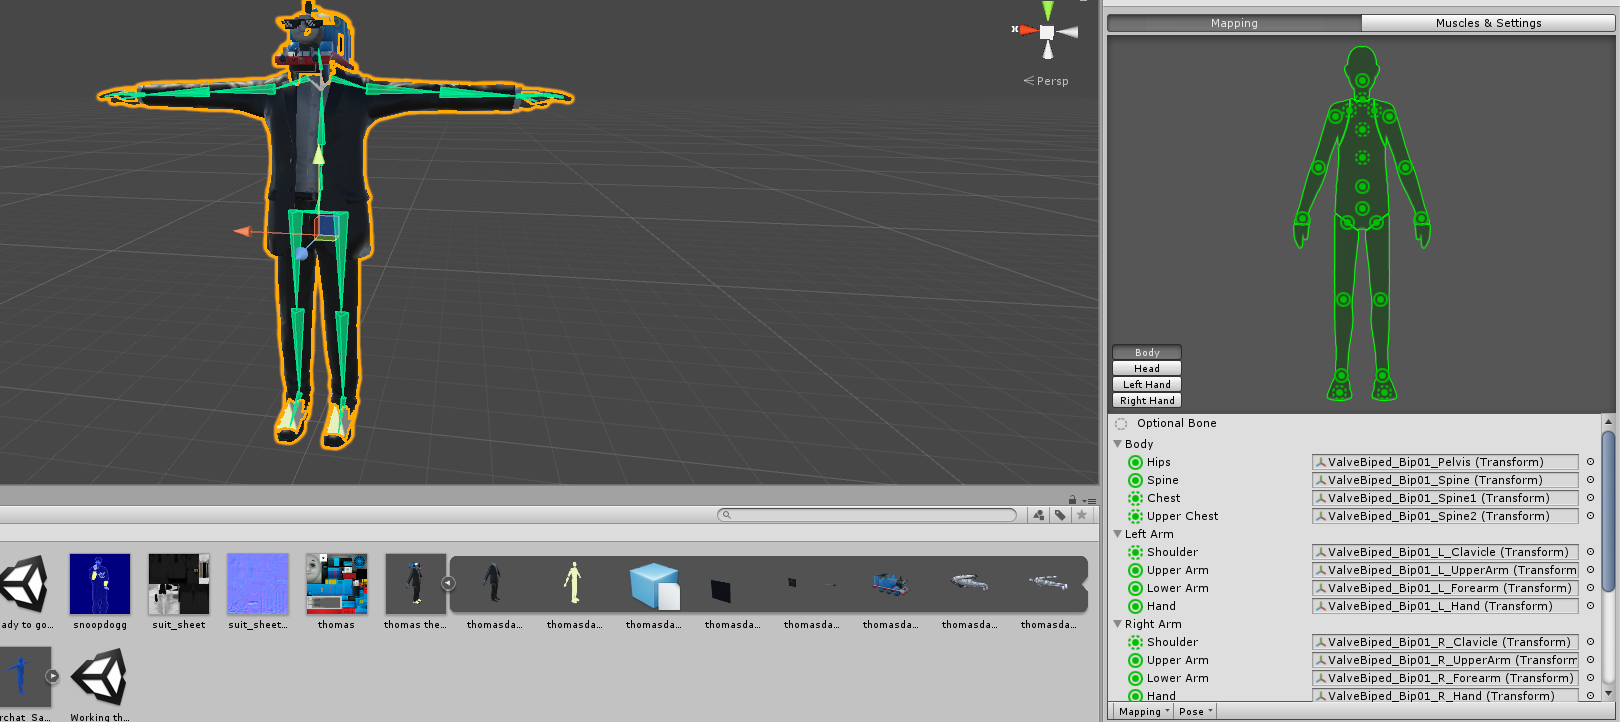Click the Persp projection label
Screen dimensions: 1620x722
click(x=1052, y=81)
